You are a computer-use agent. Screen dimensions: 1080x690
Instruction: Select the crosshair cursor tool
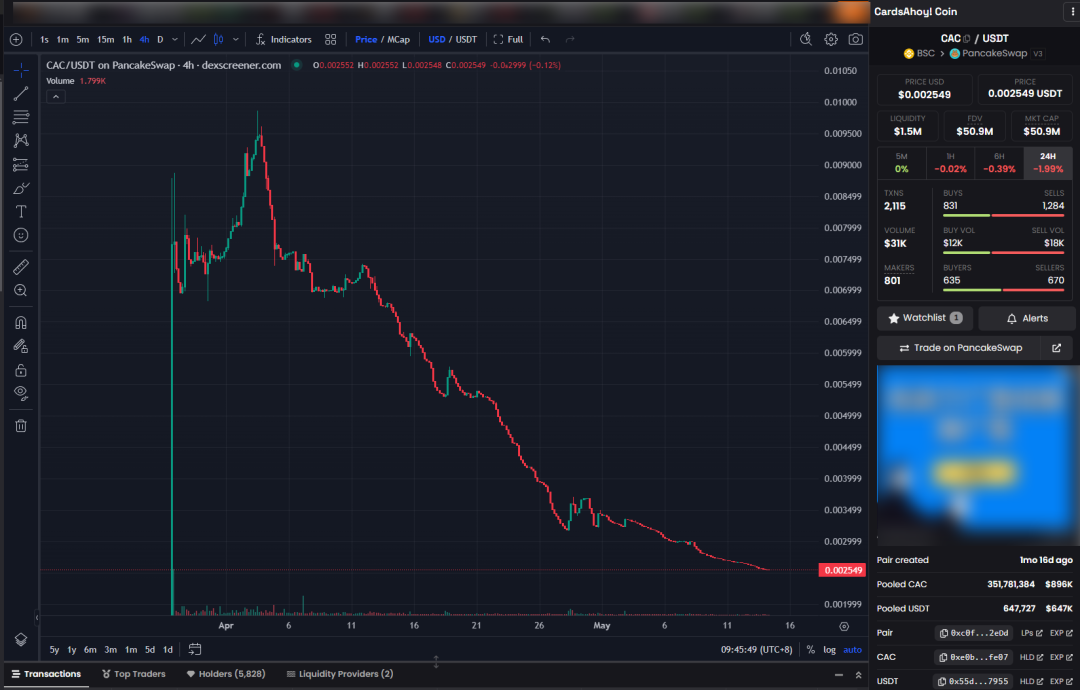[x=21, y=70]
